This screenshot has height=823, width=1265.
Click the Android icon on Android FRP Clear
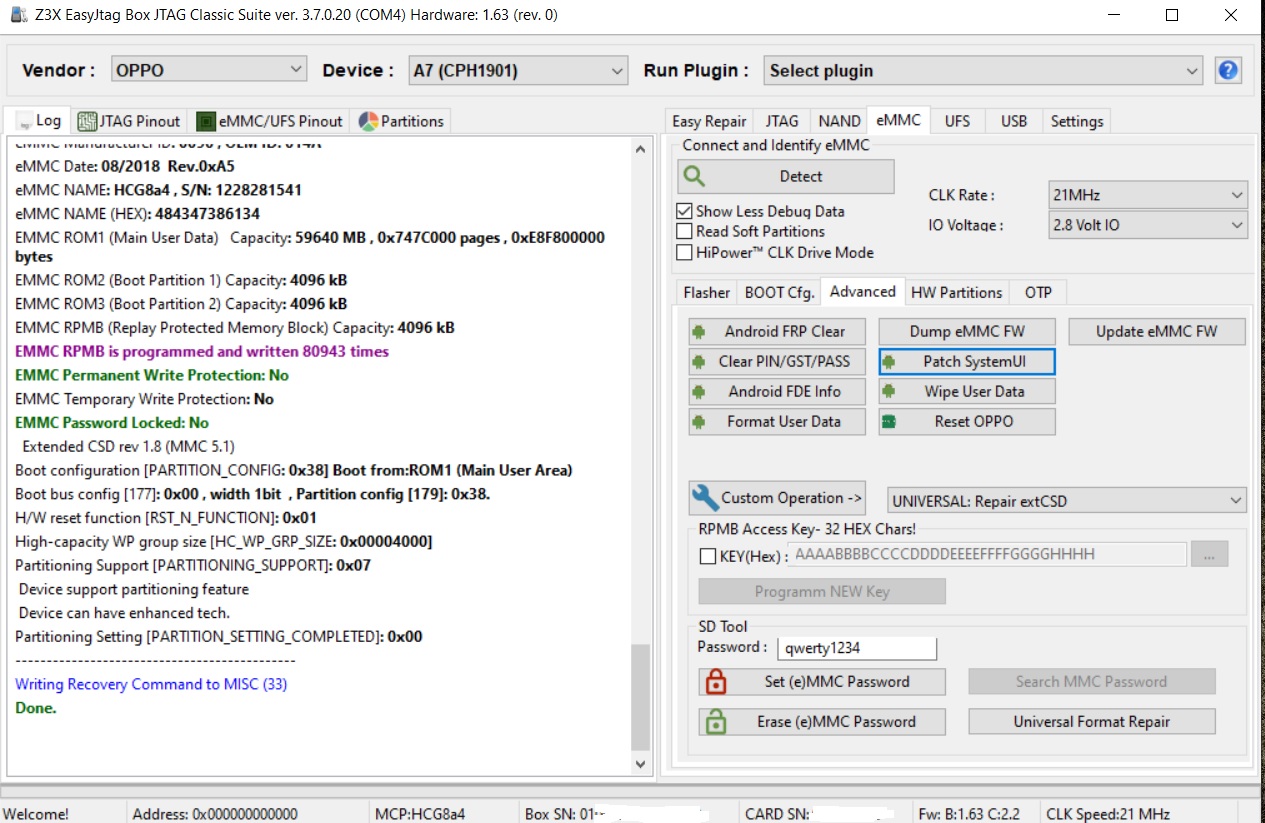pyautogui.click(x=700, y=332)
